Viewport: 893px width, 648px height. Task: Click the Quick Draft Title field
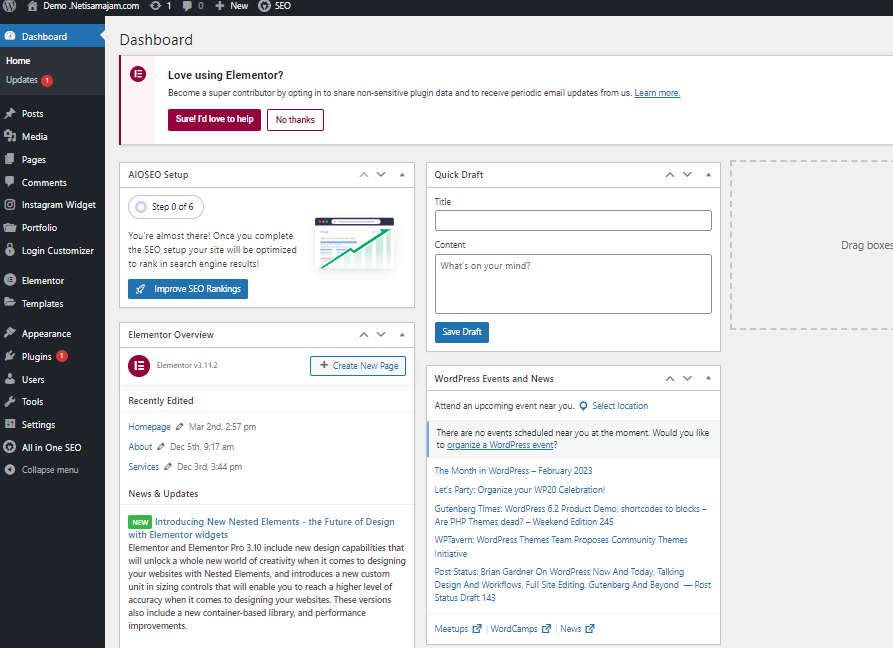pyautogui.click(x=573, y=220)
